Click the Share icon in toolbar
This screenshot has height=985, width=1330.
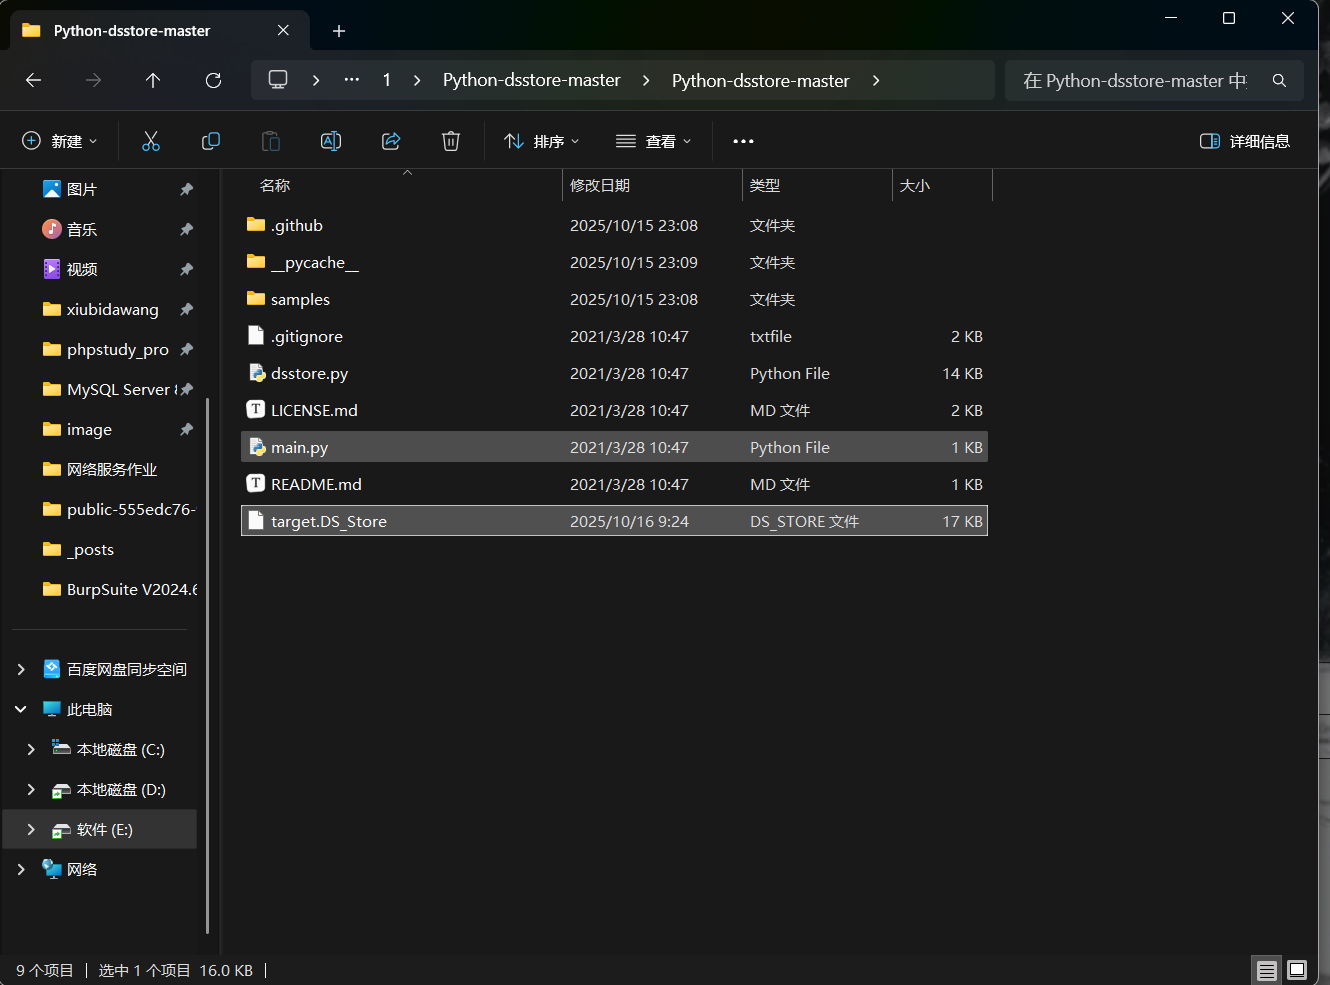(x=391, y=141)
